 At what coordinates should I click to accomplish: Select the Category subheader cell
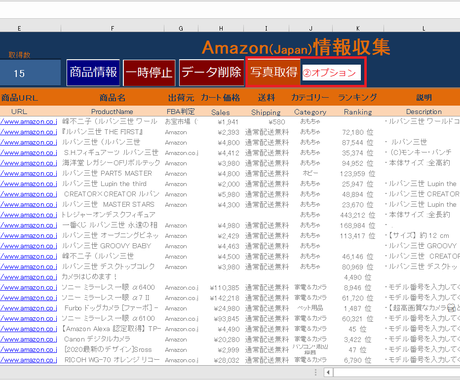click(x=310, y=112)
